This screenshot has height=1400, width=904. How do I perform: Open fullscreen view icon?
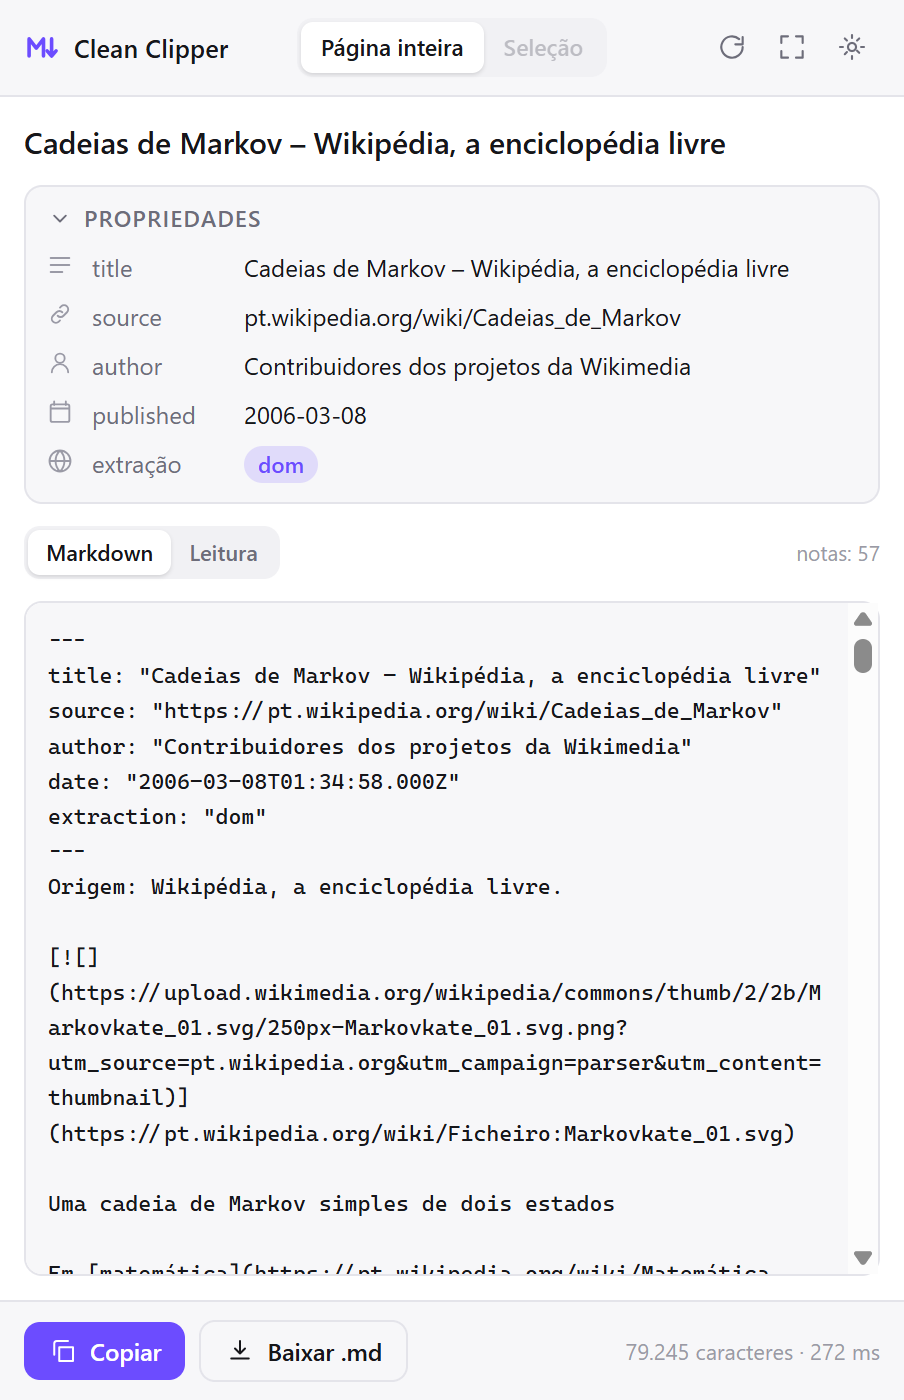(792, 47)
